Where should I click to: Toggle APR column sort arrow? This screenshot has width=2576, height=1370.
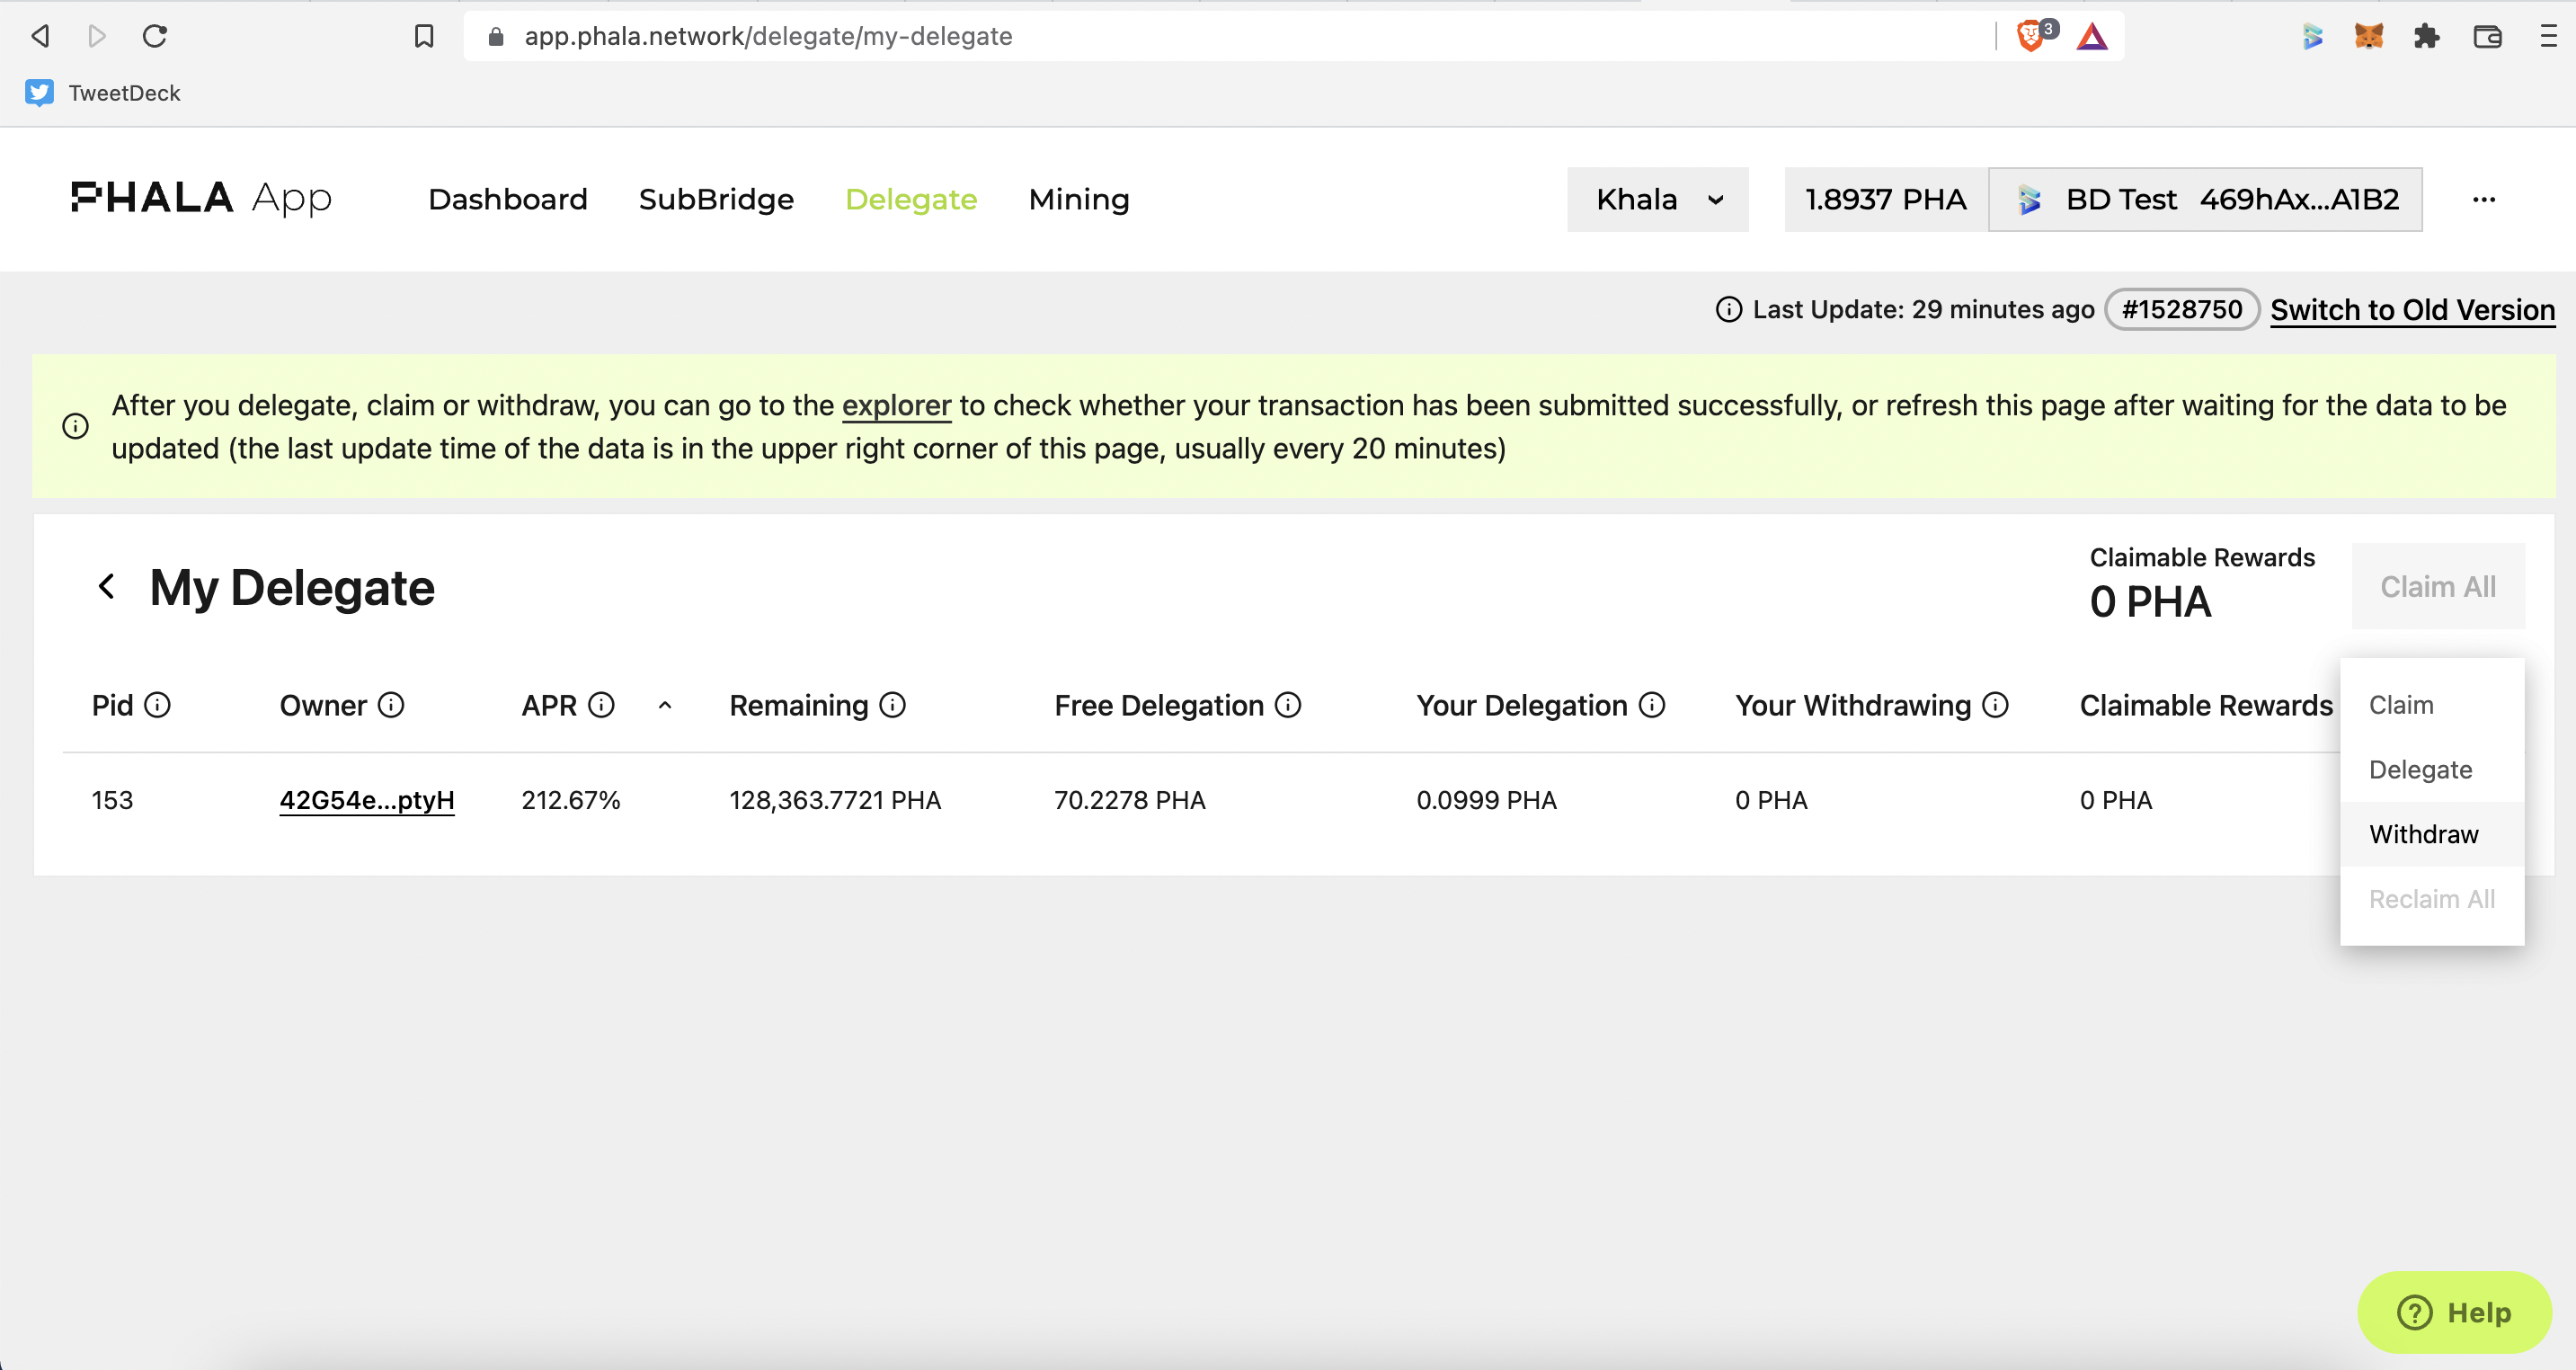tap(665, 705)
